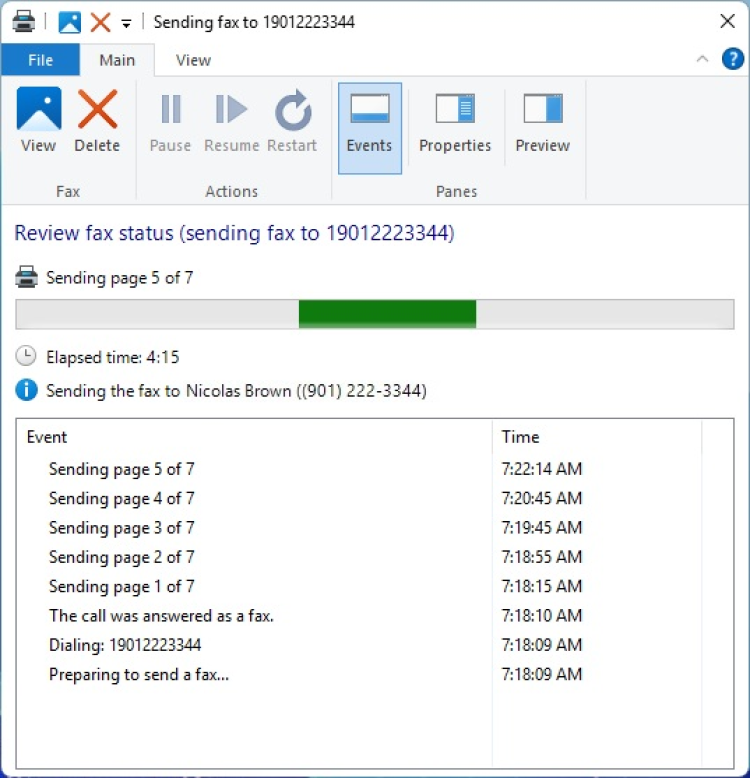
Task: Sort by the Time column header
Action: (597, 437)
